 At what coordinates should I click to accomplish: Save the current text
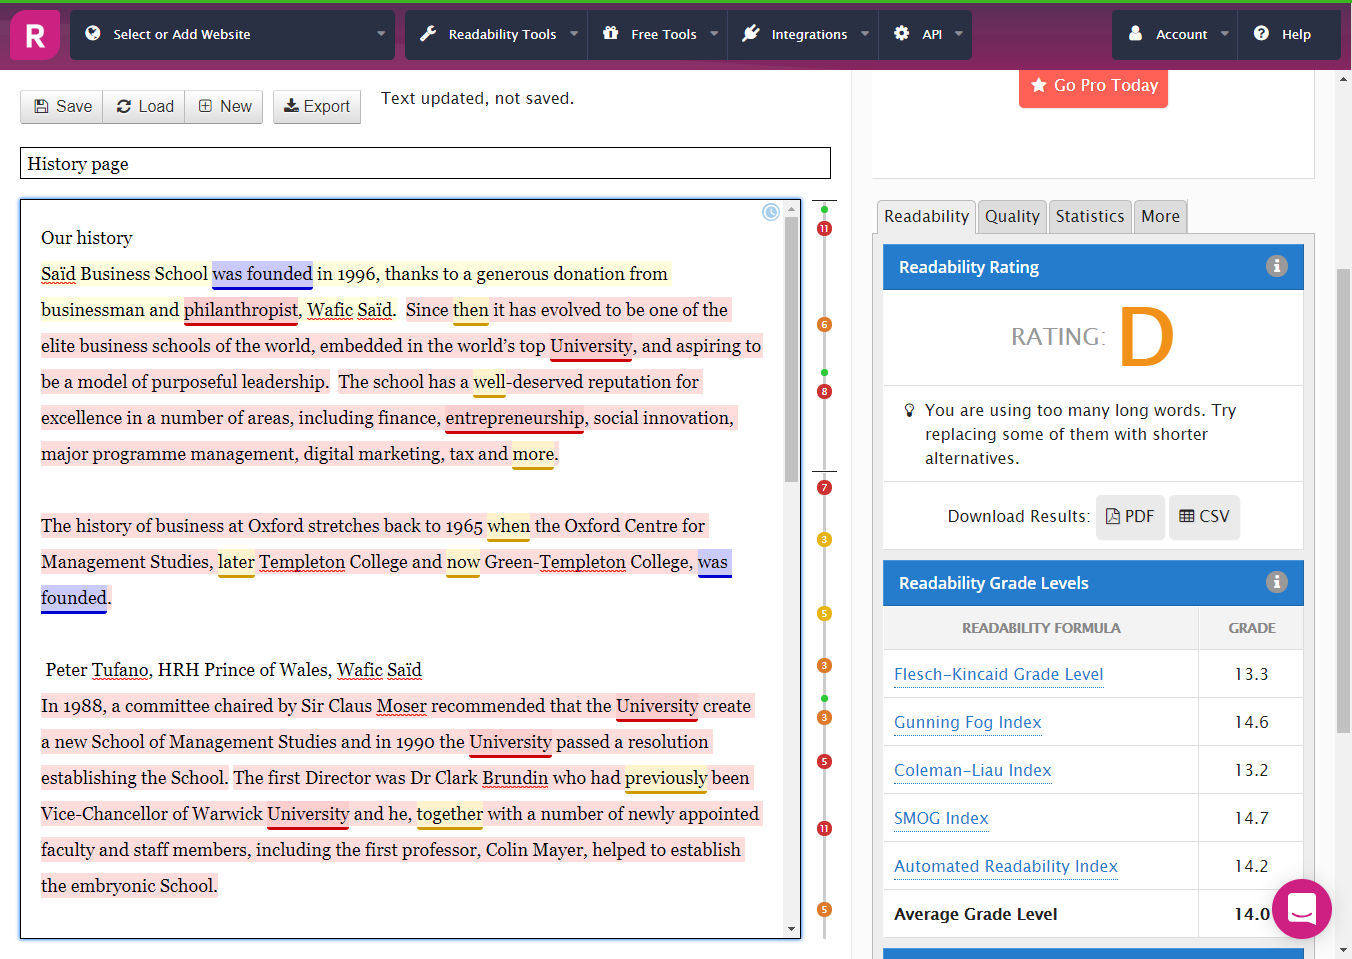point(62,106)
